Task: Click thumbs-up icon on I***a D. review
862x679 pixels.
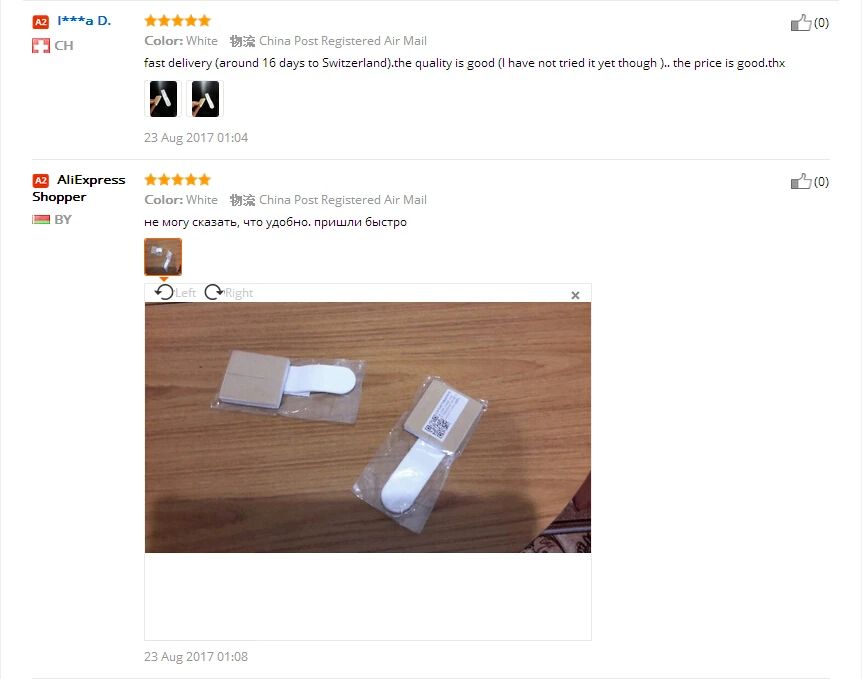Action: pyautogui.click(x=800, y=23)
